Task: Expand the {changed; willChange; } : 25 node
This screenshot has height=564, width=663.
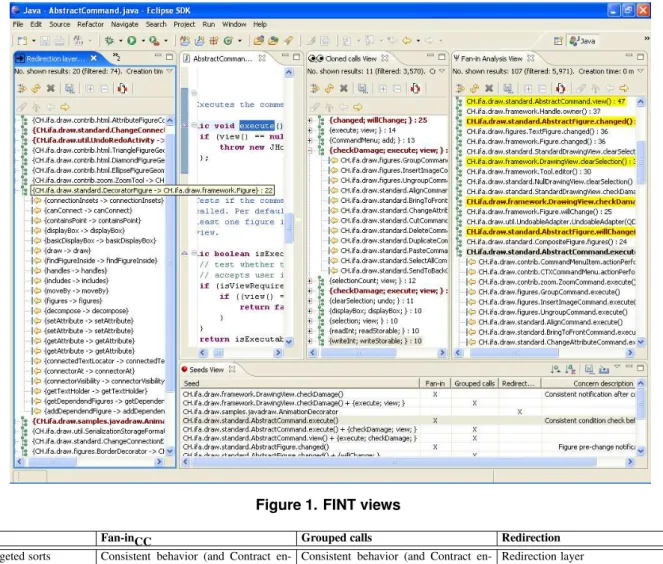Action: click(310, 120)
